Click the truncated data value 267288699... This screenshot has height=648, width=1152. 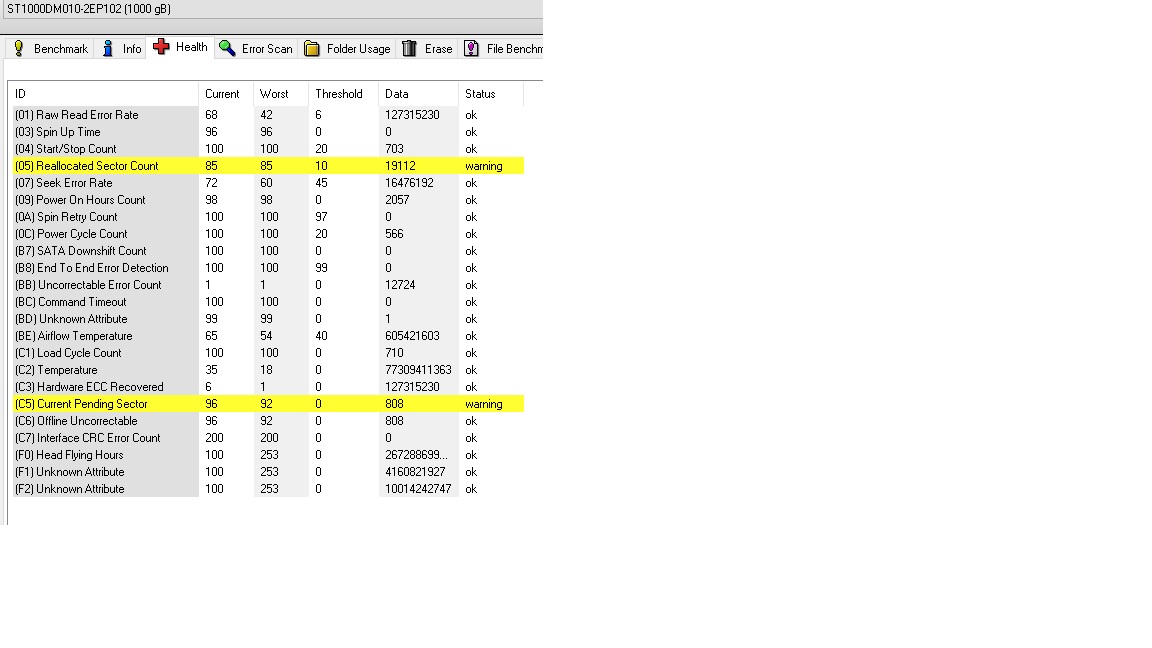coord(416,455)
